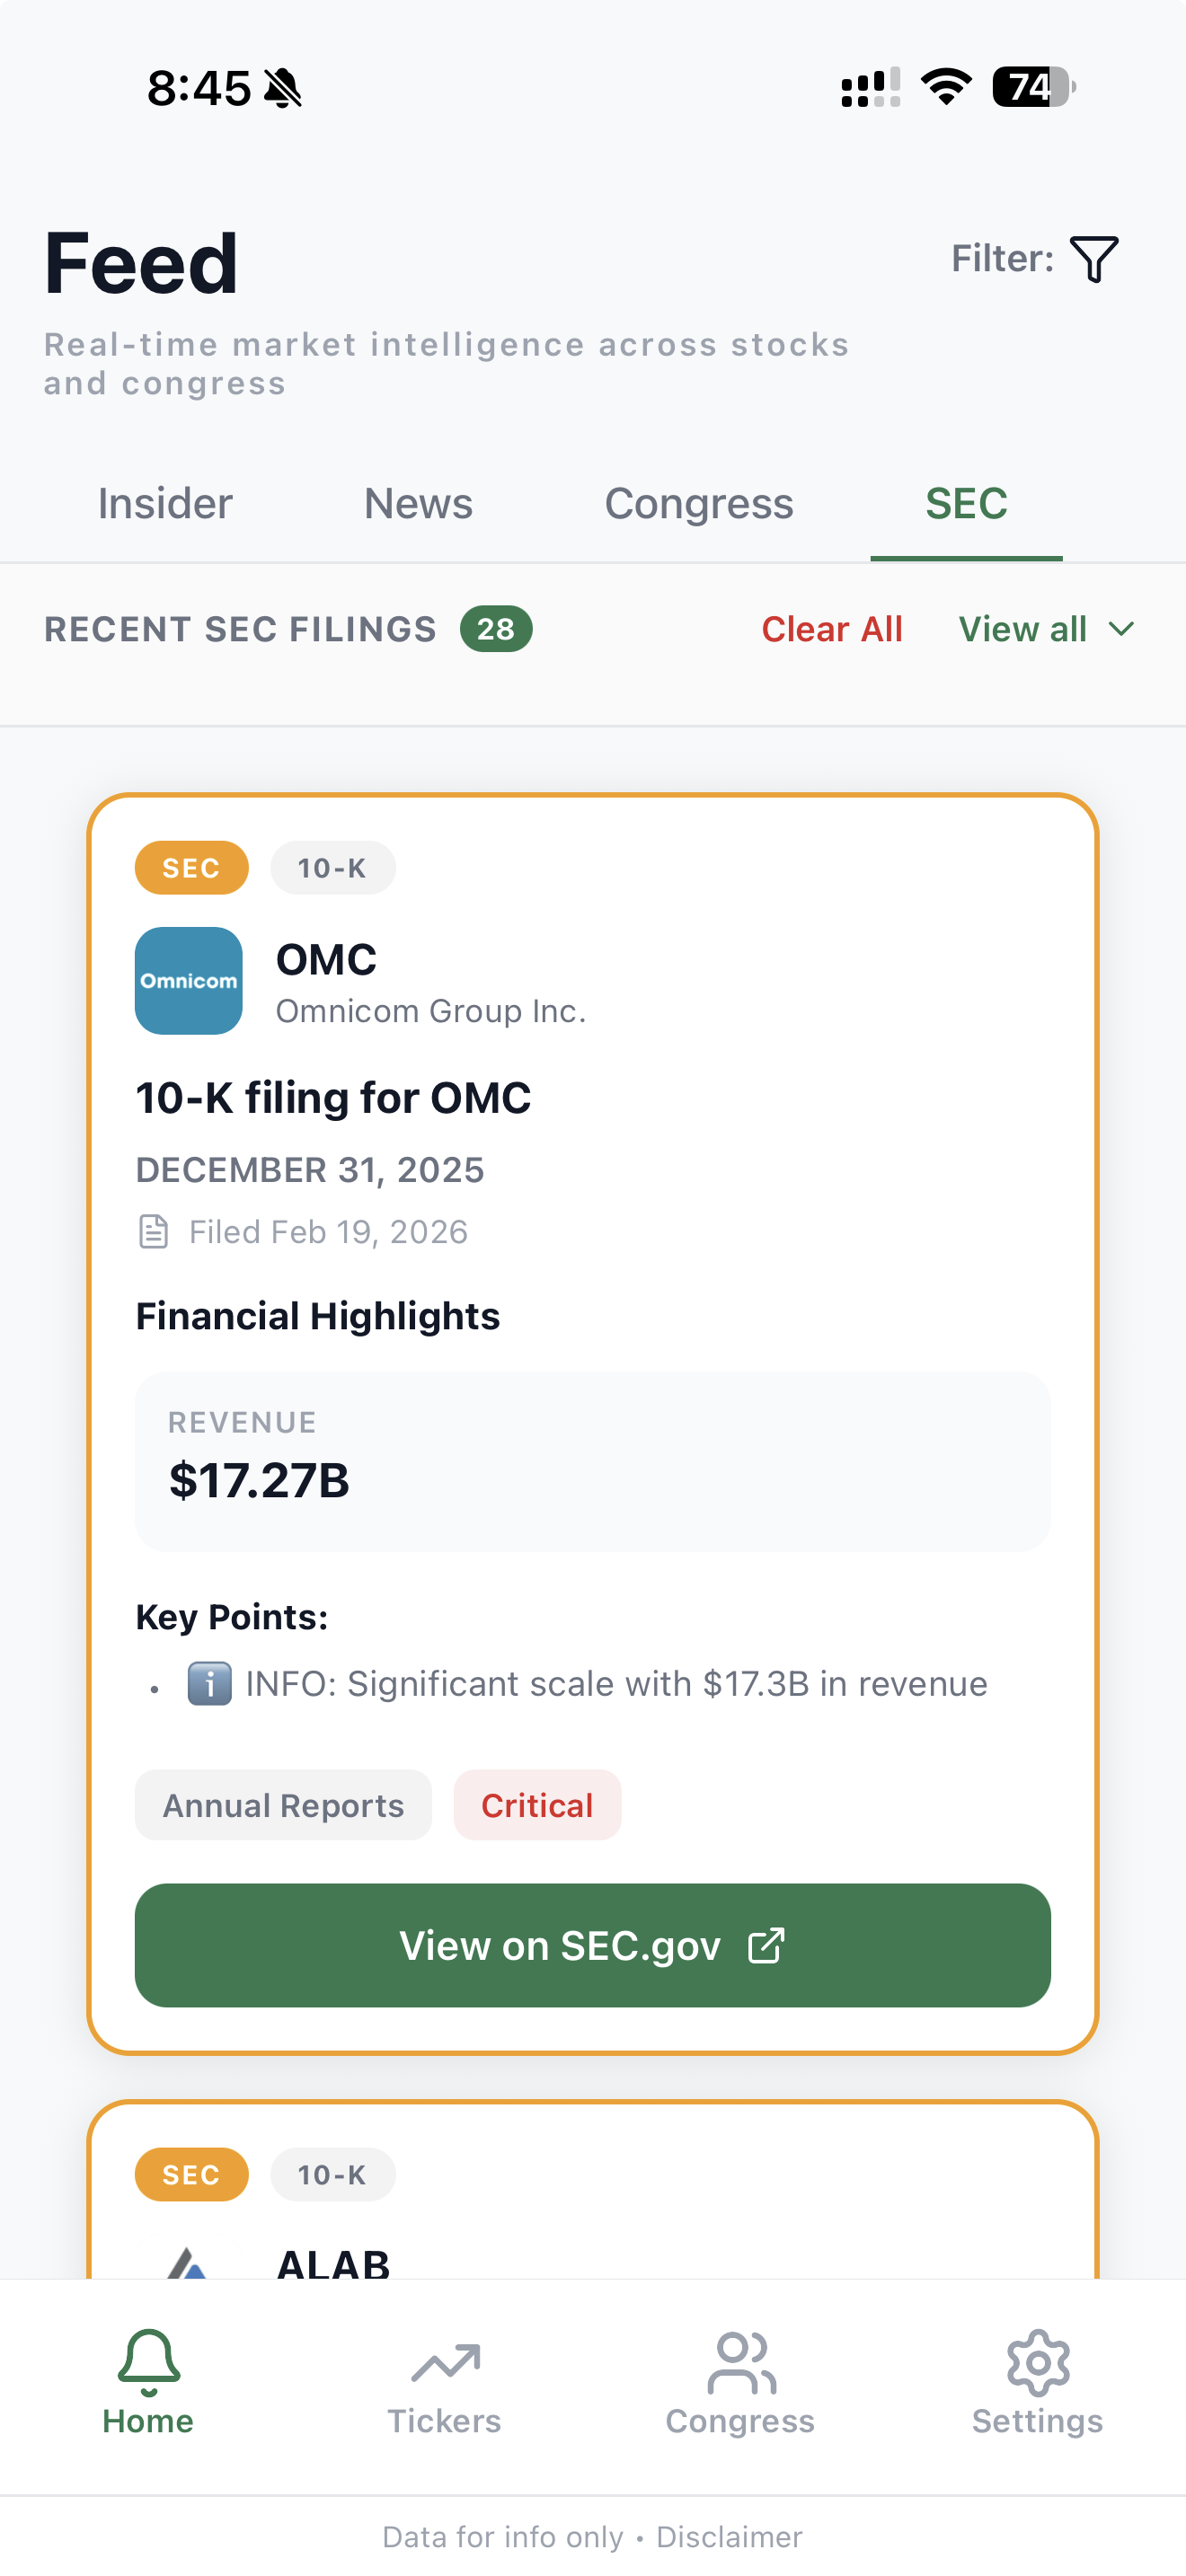
Task: Click the Annual Reports tag
Action: point(283,1805)
